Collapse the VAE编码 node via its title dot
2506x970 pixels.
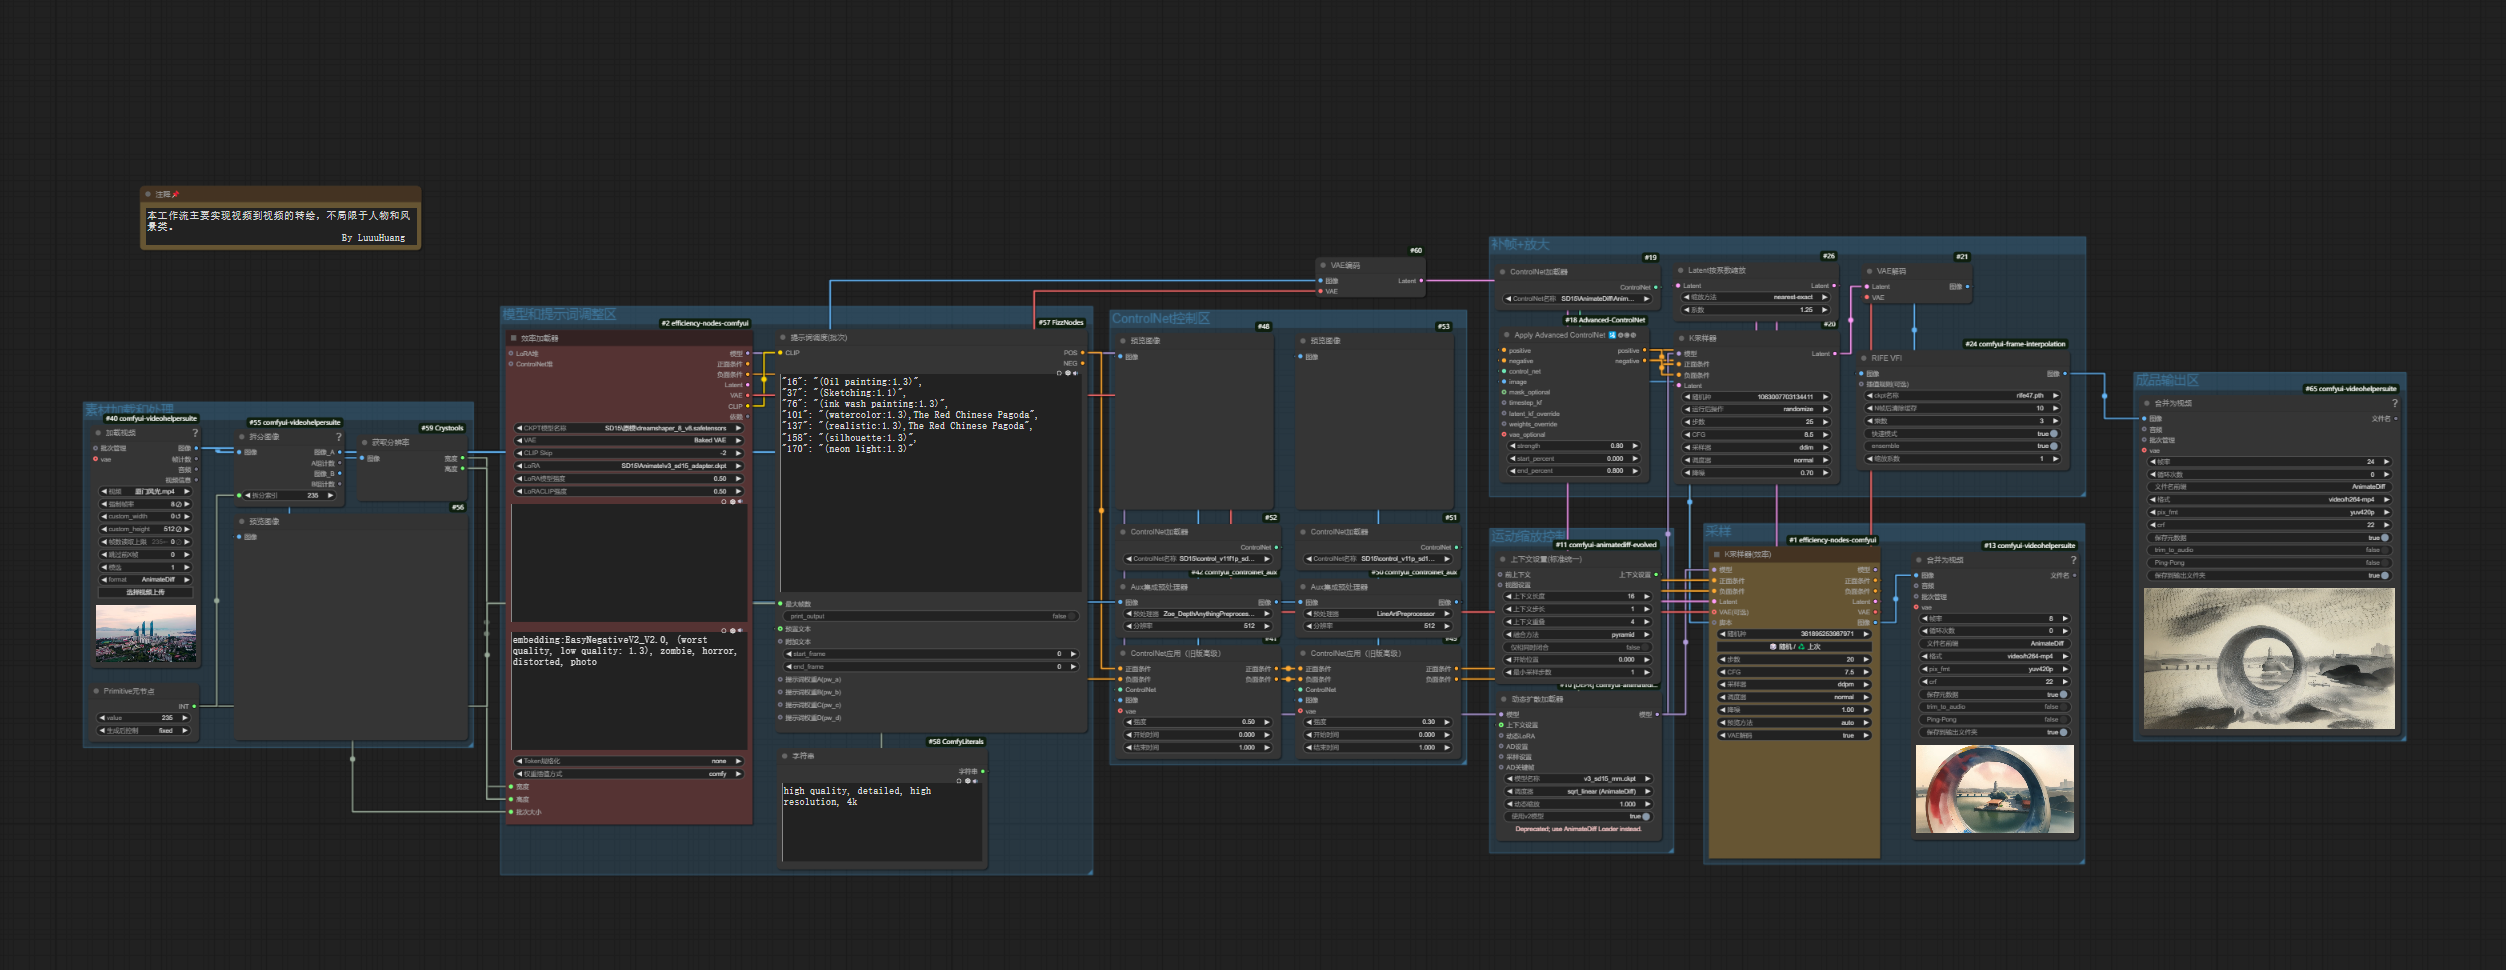pos(1323,266)
